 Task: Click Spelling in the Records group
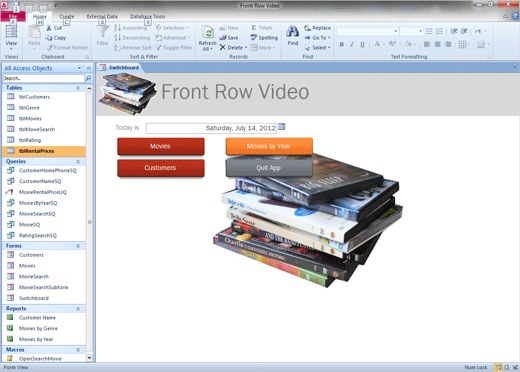[264, 38]
